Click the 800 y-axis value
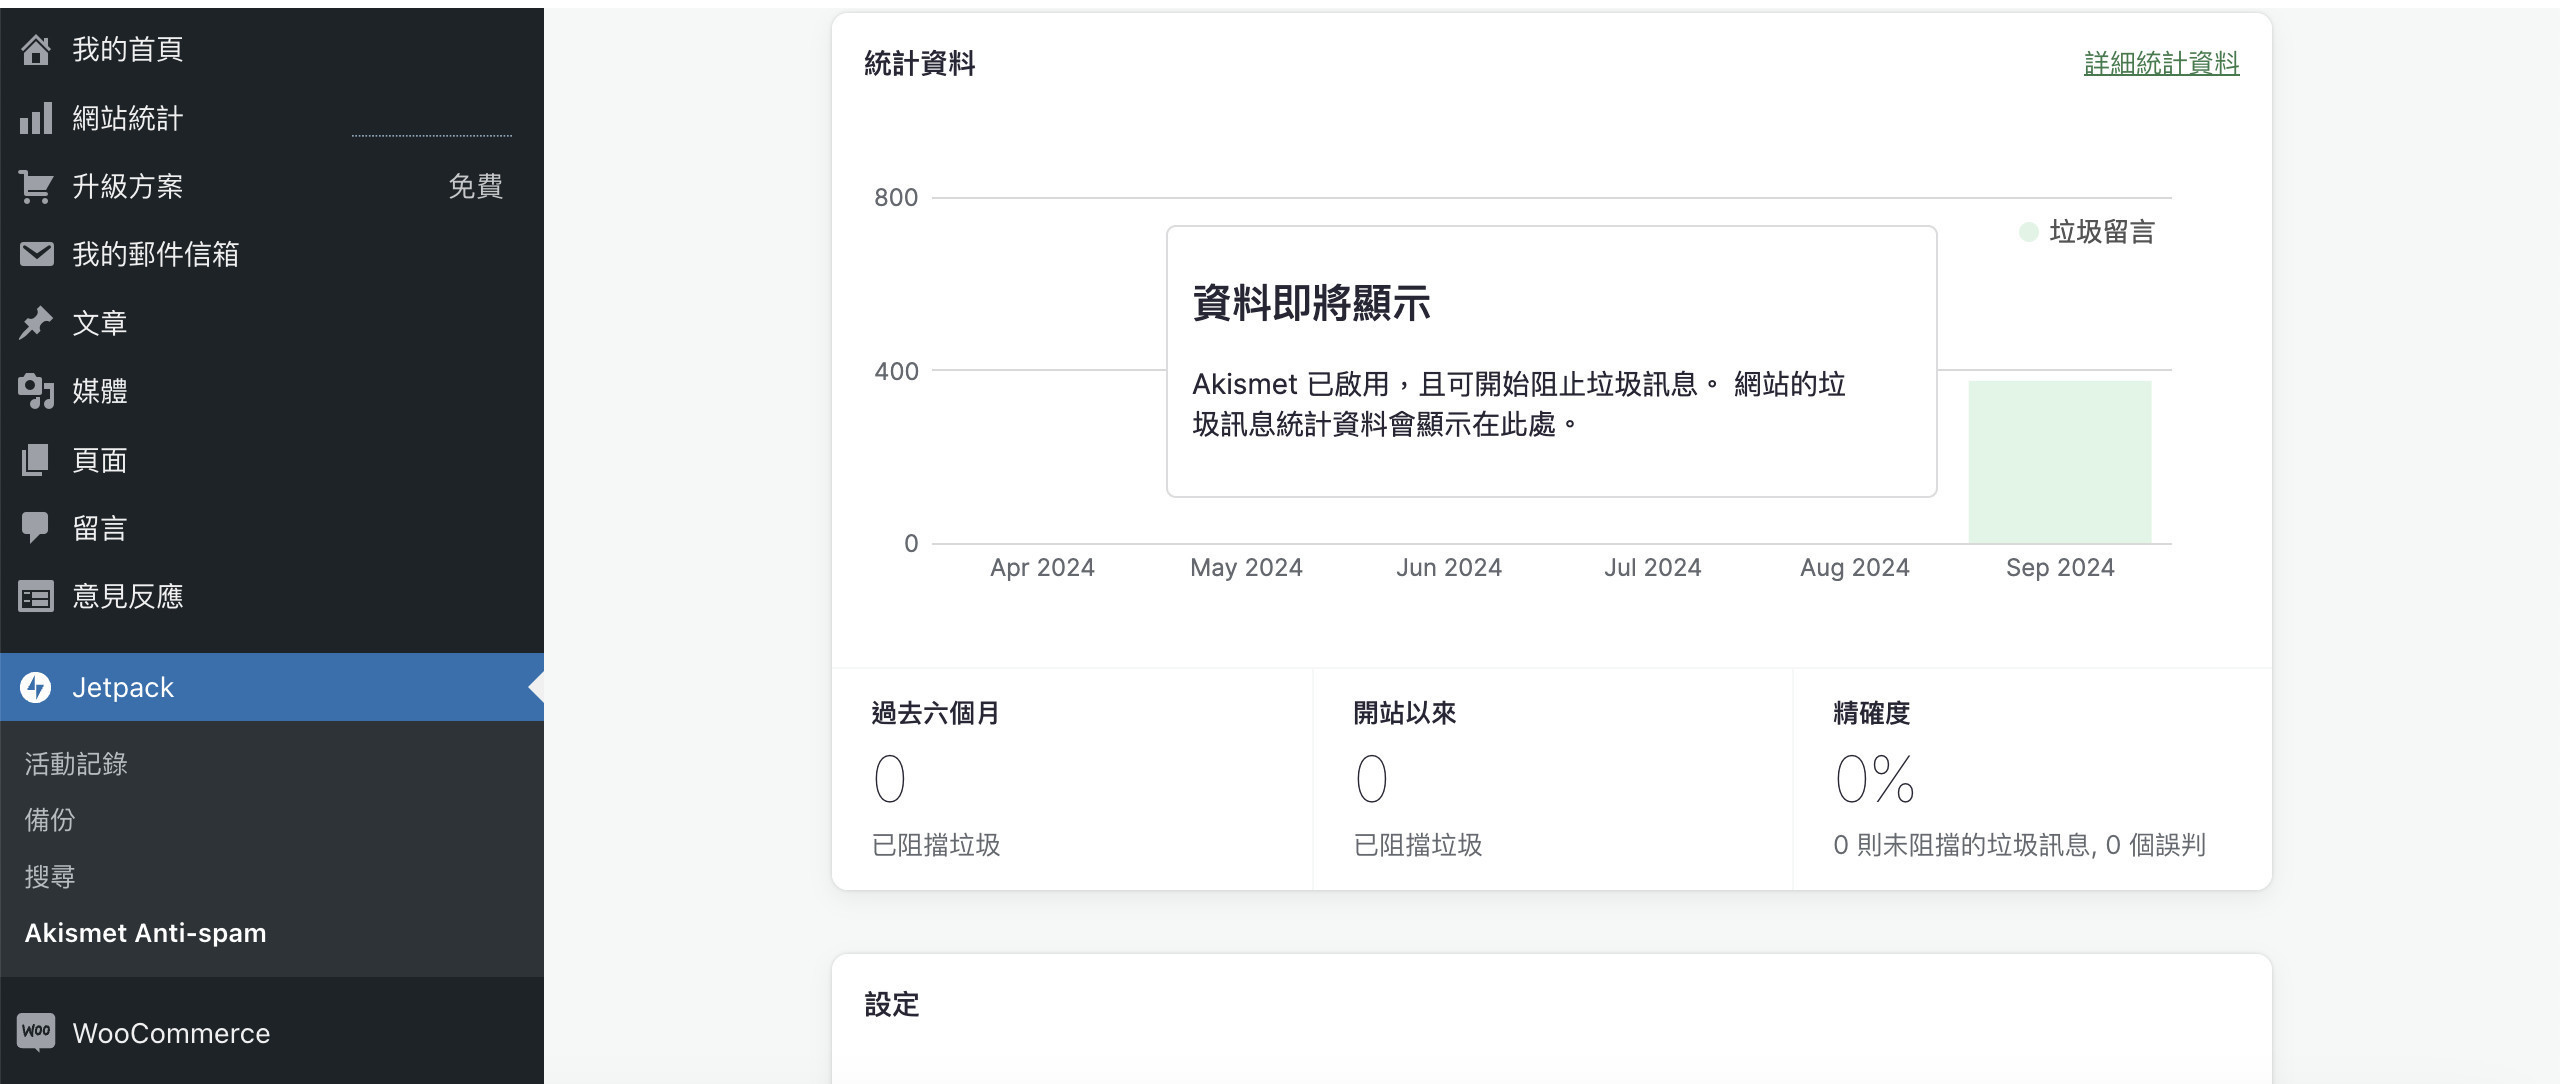2560x1084 pixels. click(896, 198)
